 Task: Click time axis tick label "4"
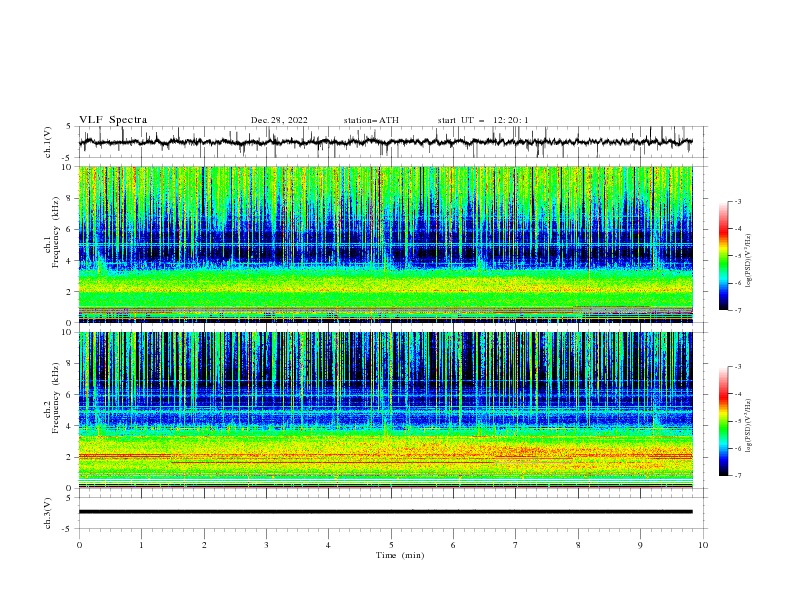point(329,545)
